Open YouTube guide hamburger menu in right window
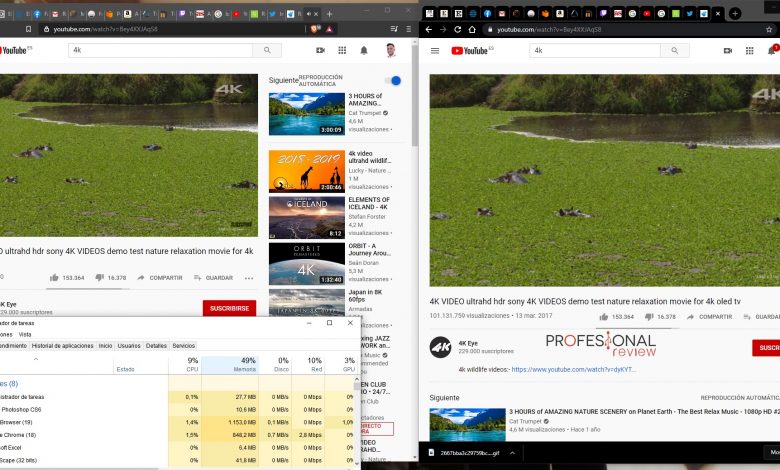Image resolution: width=780 pixels, height=470 pixels. click(435, 51)
